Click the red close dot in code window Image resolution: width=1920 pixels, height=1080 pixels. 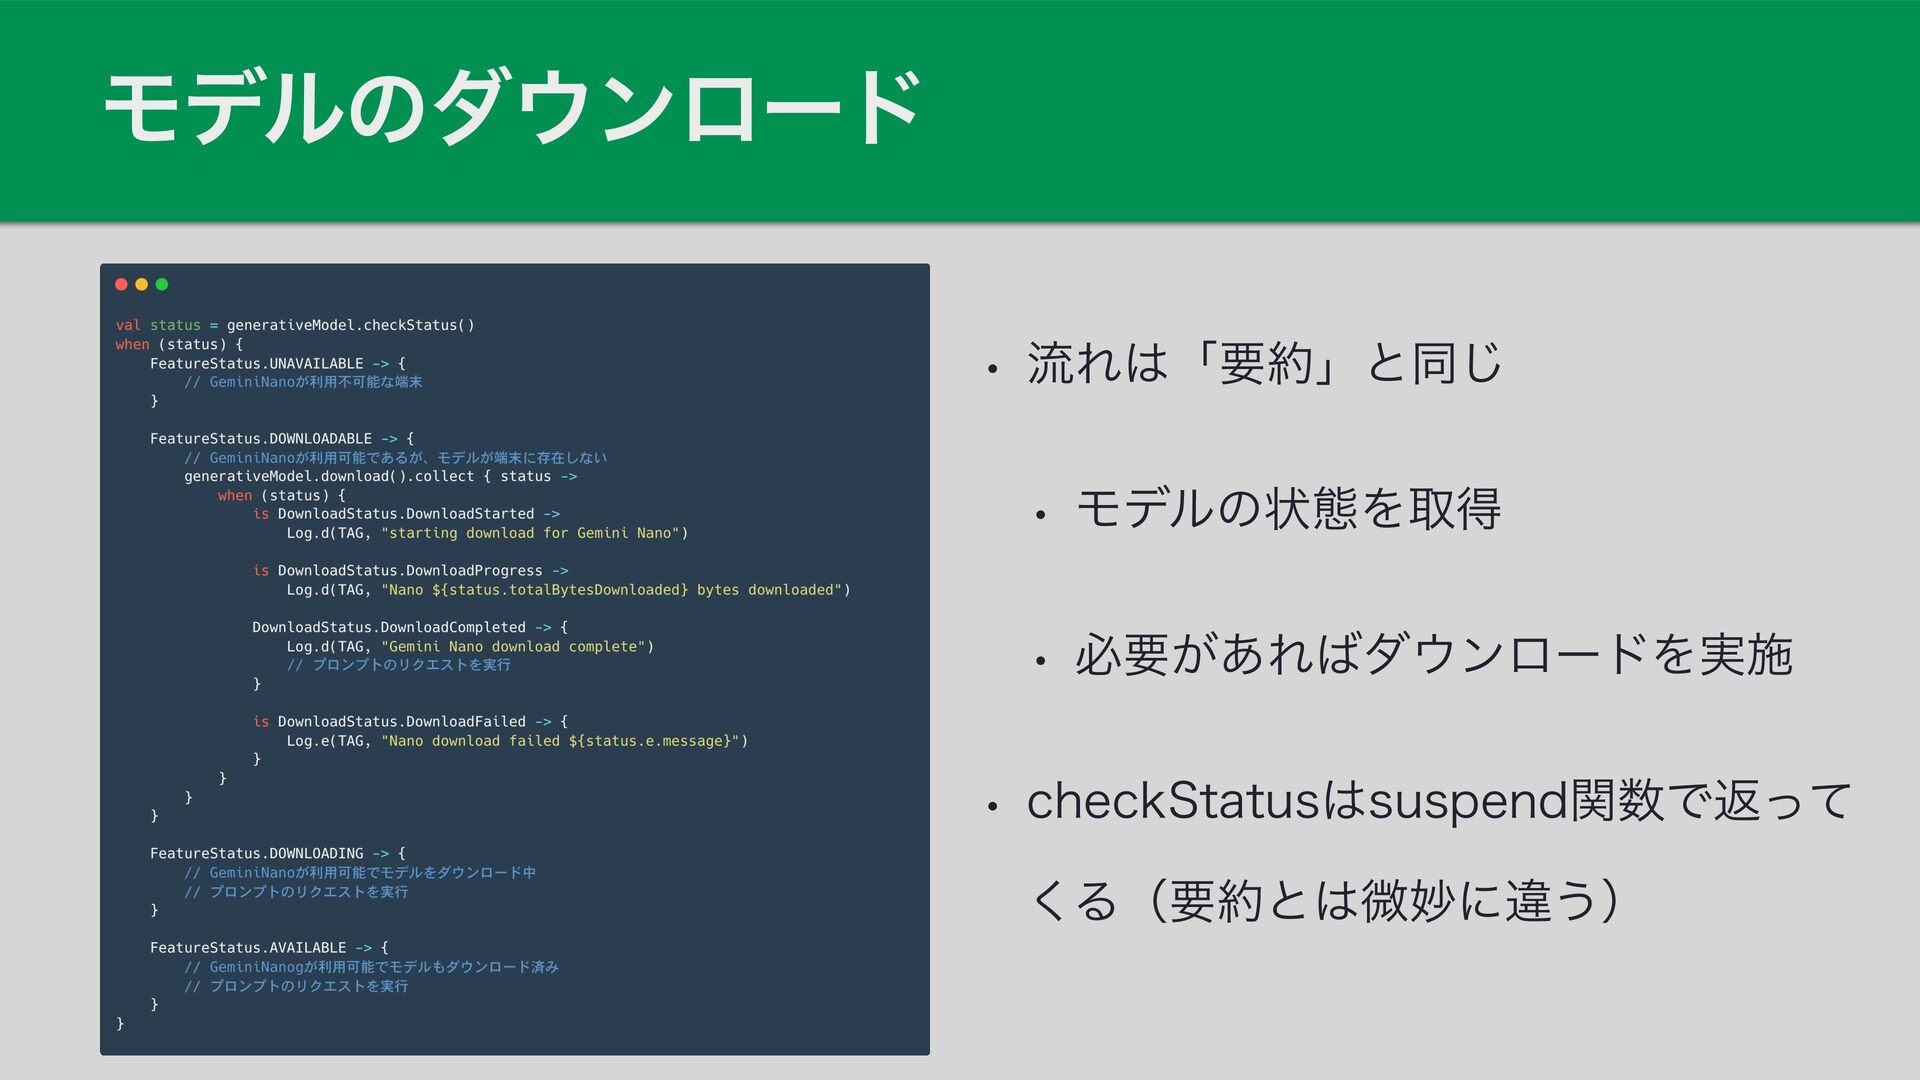click(x=121, y=285)
